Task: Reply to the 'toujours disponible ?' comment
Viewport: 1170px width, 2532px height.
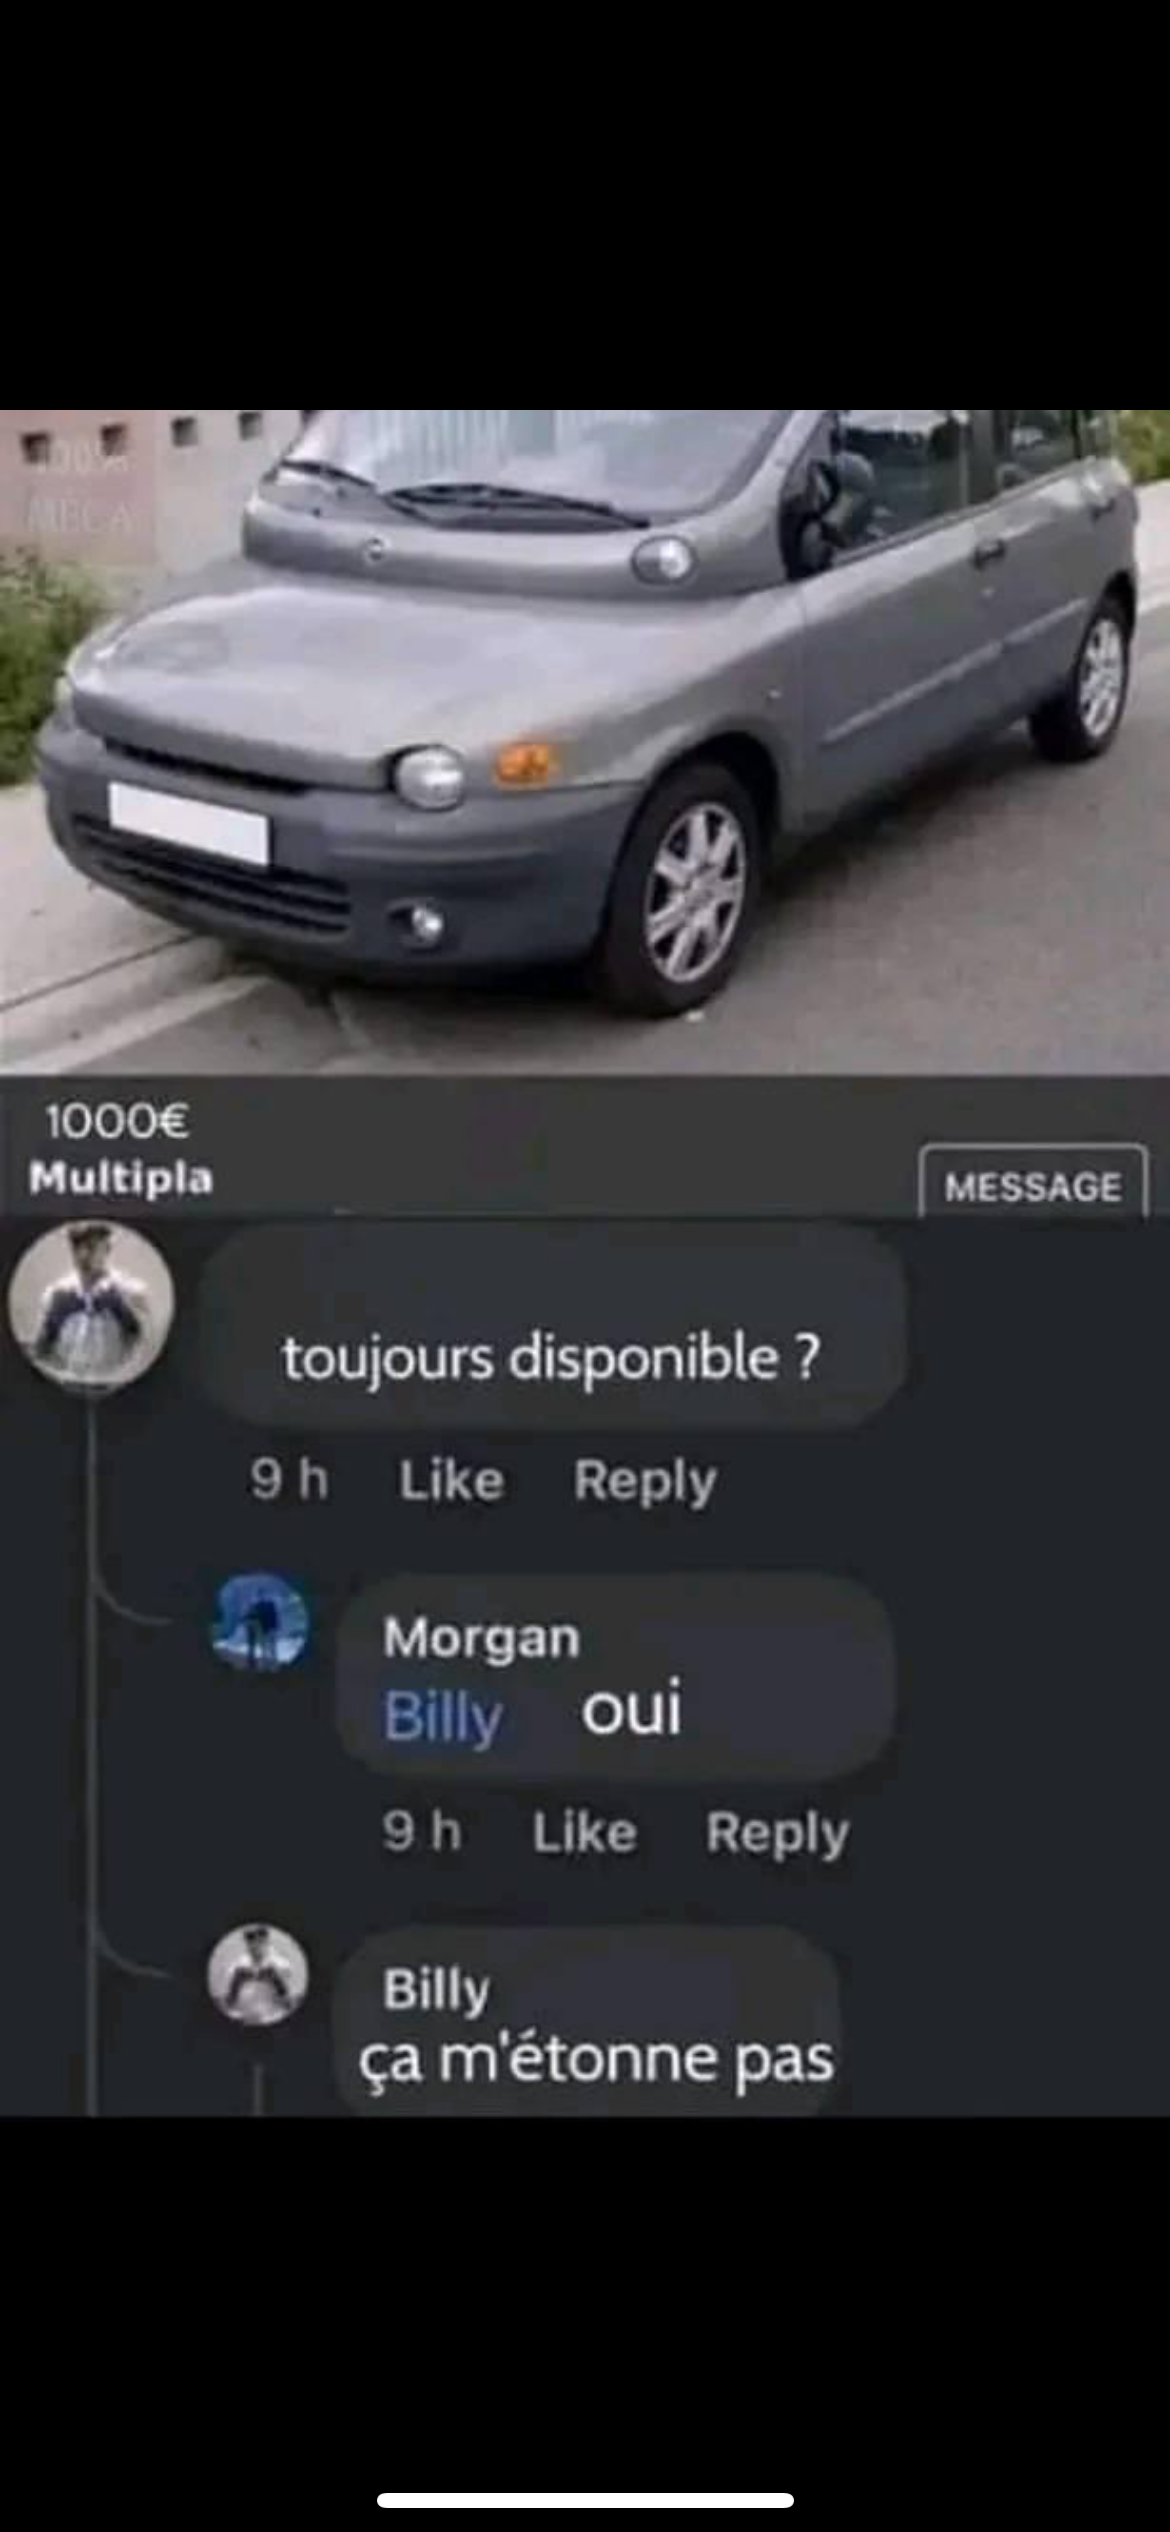Action: pyautogui.click(x=645, y=1482)
